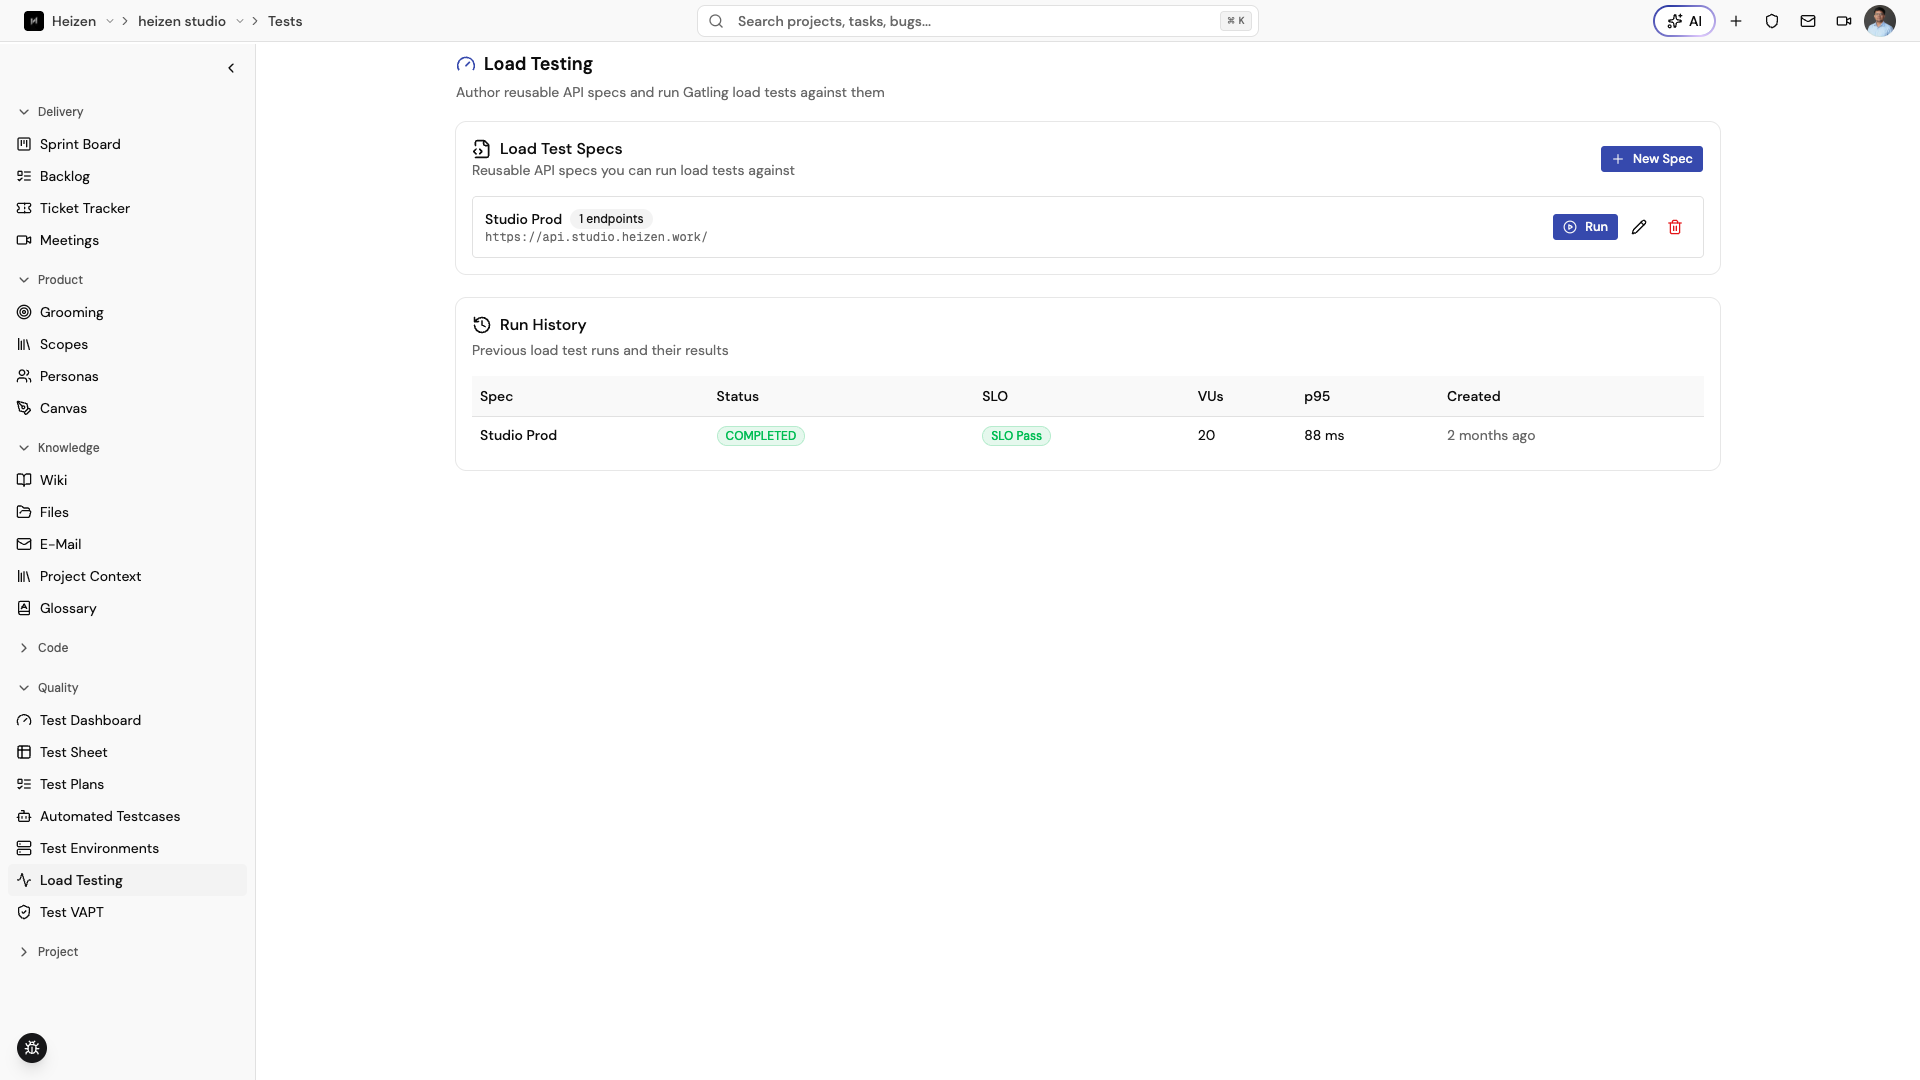The width and height of the screenshot is (1920, 1080).
Task: Focus the search projects field
Action: point(977,21)
